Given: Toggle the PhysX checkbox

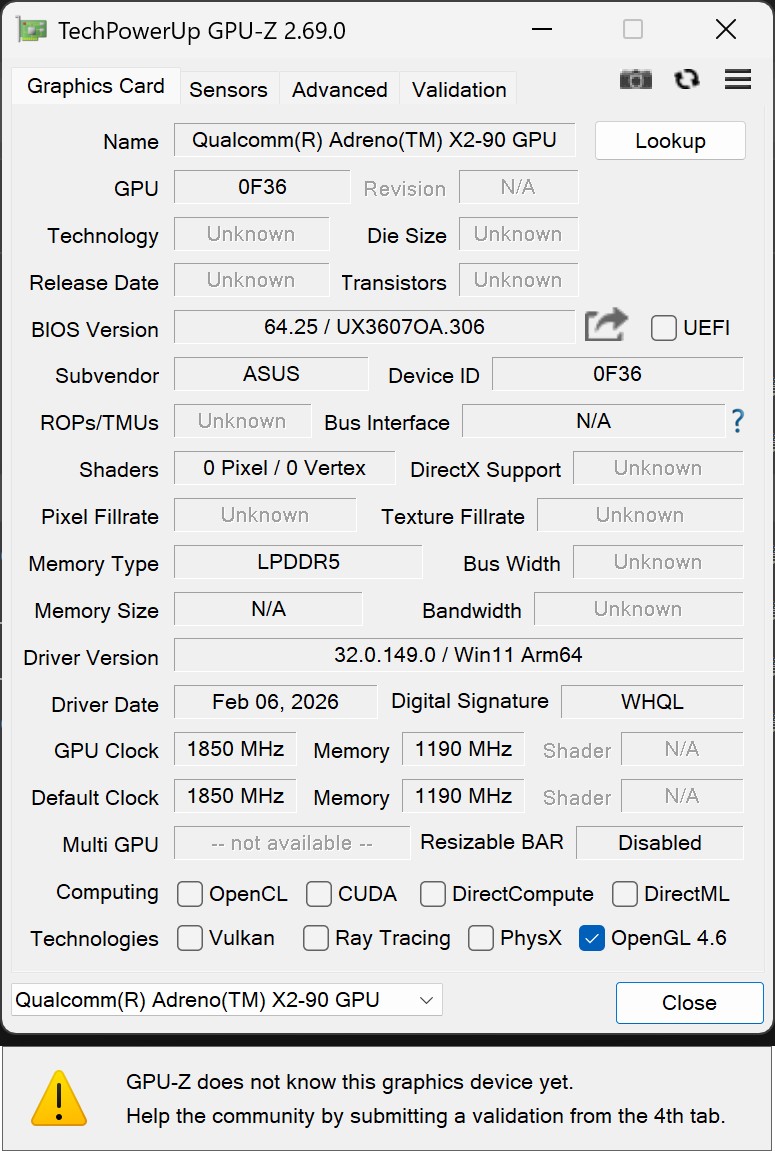Looking at the screenshot, I should [x=480, y=938].
